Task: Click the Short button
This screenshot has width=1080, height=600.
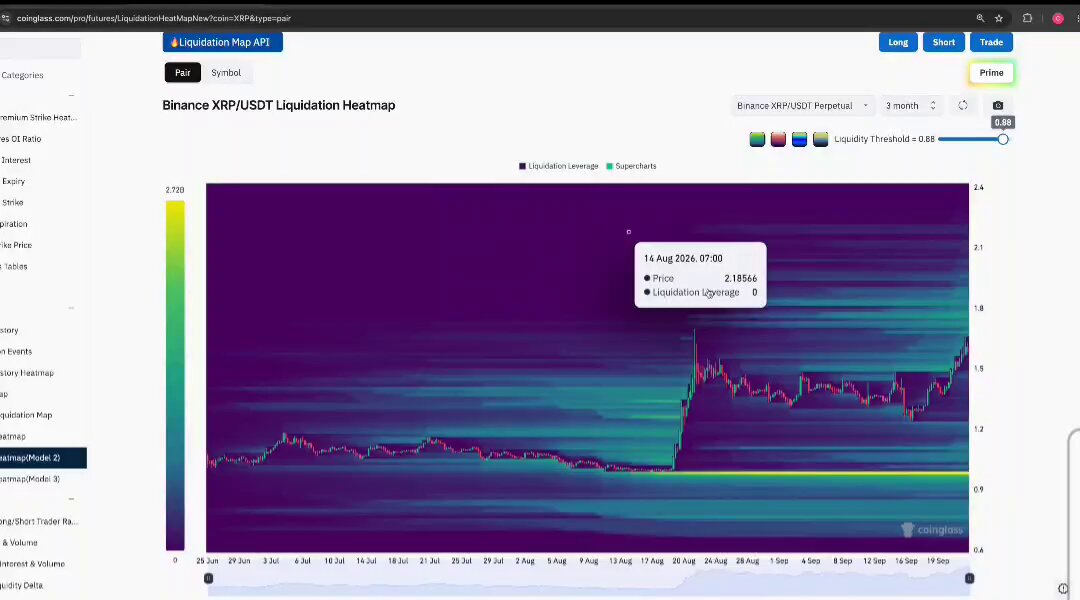Action: pyautogui.click(x=944, y=42)
